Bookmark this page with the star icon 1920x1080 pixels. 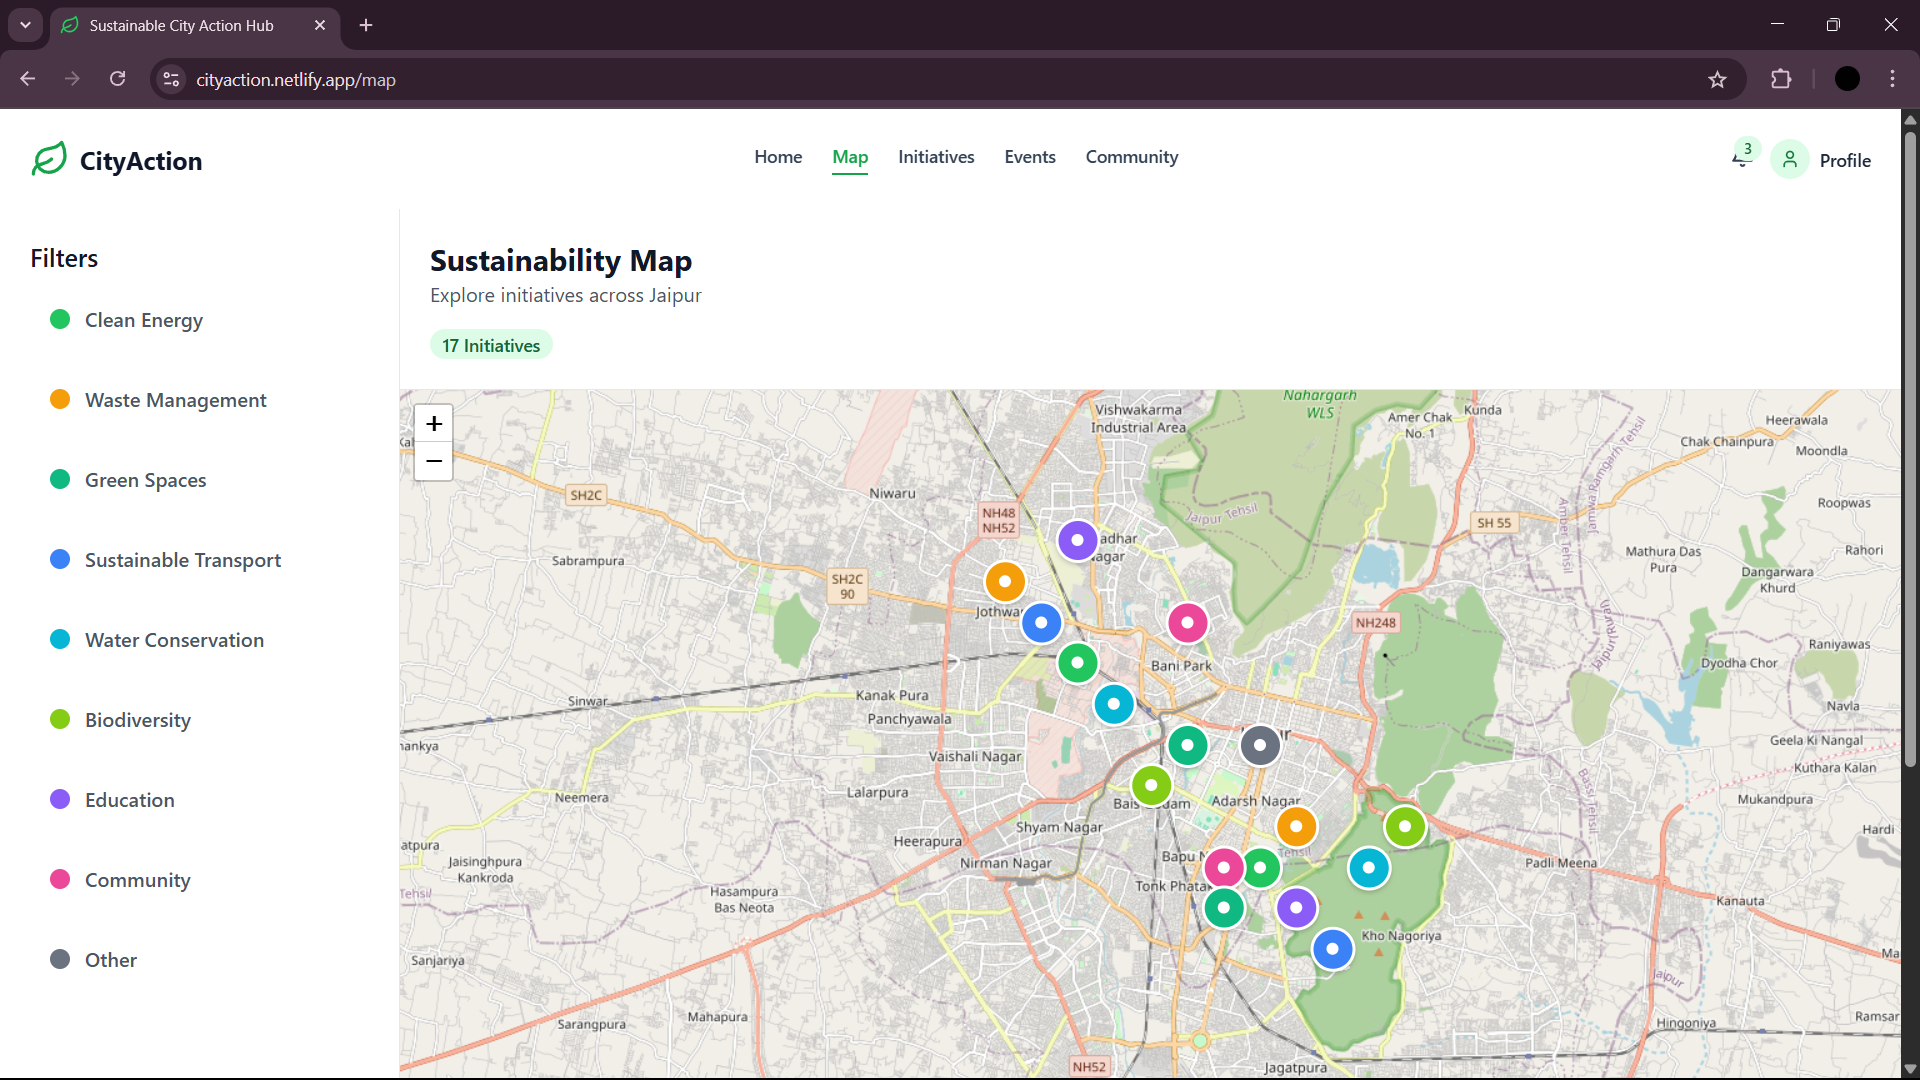1717,80
